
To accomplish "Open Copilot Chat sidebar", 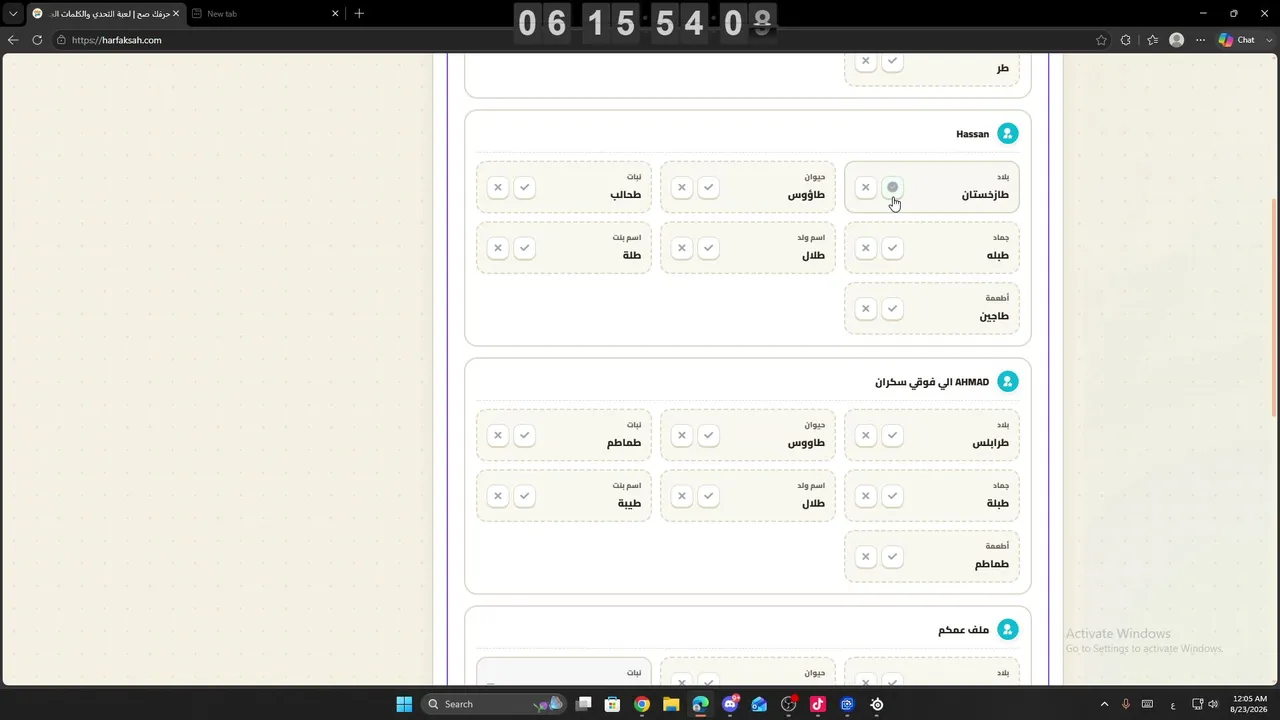I will click(x=1237, y=40).
